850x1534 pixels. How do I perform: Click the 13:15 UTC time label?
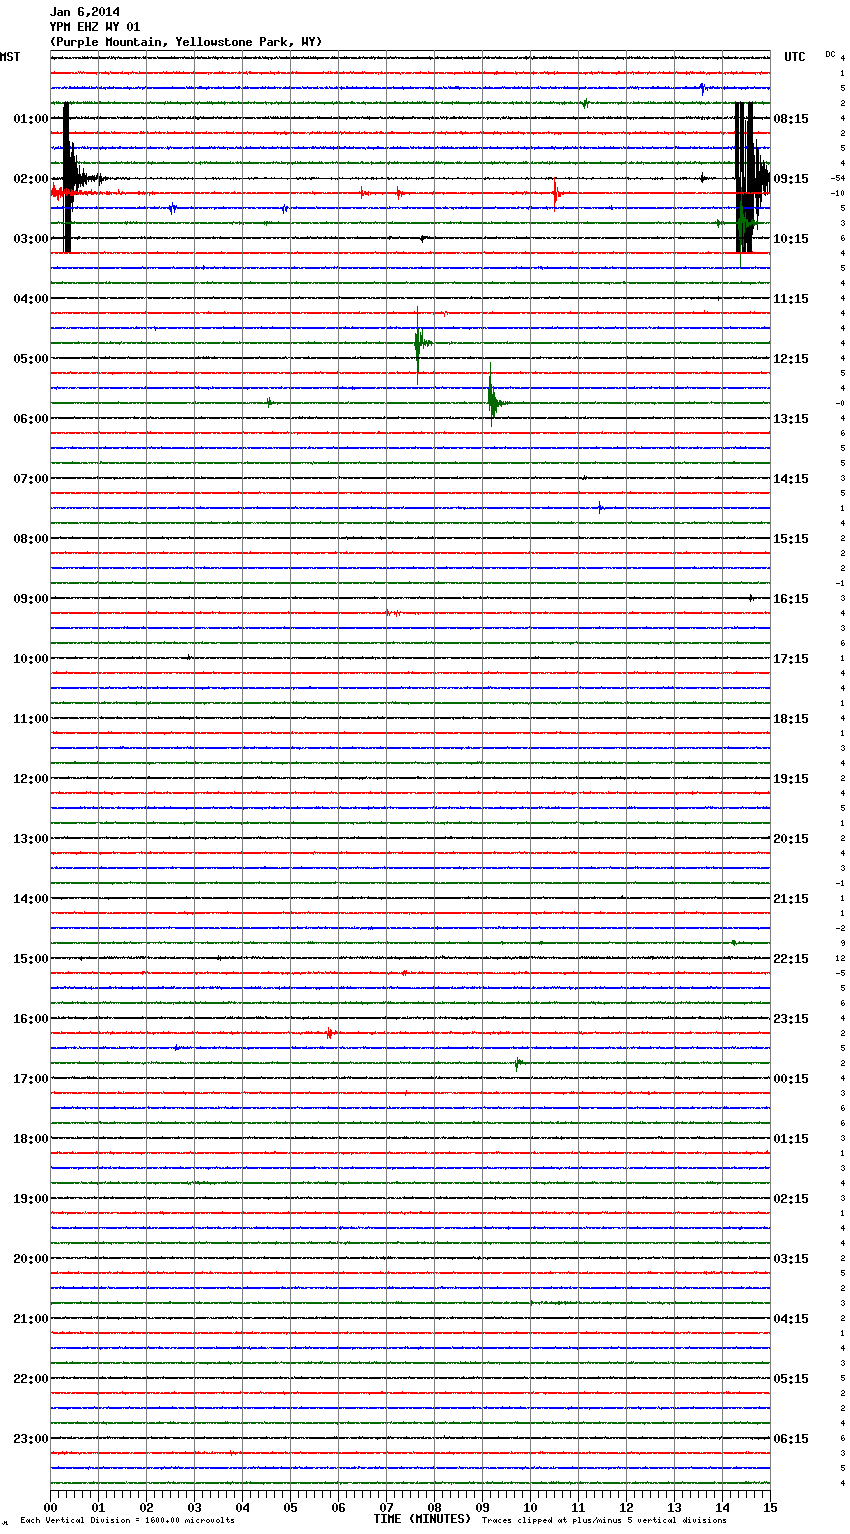coord(791,419)
